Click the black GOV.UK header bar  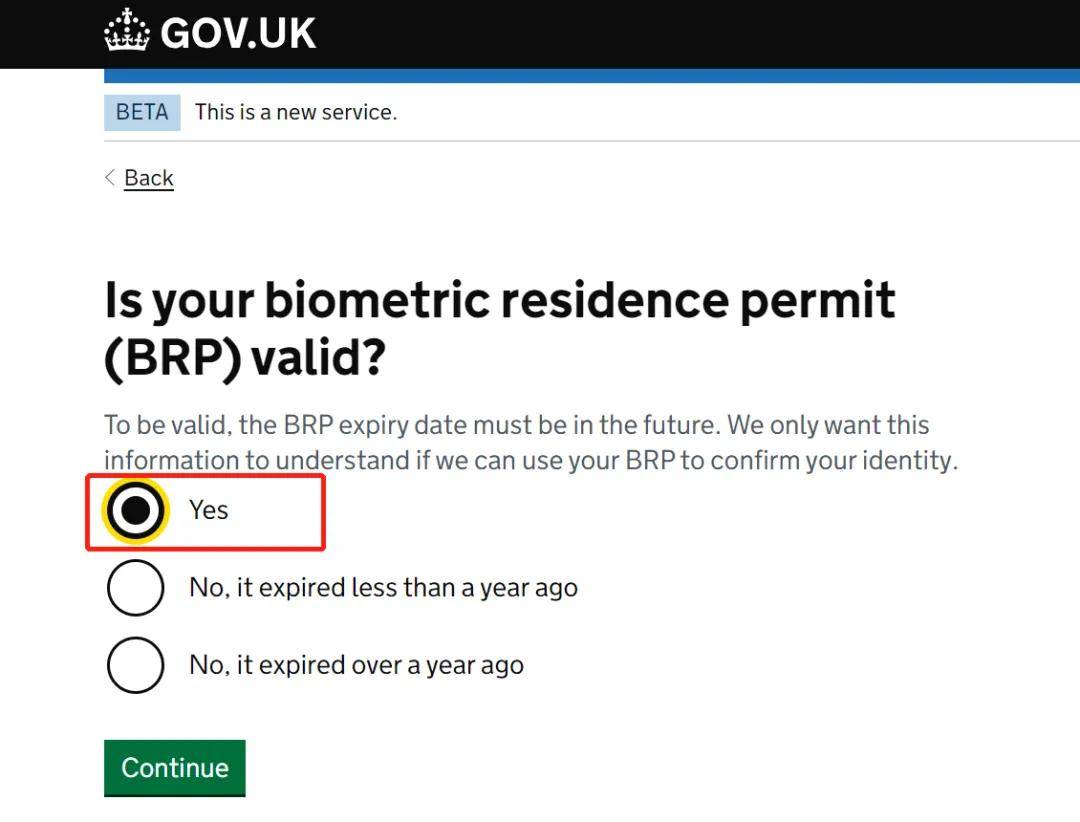[700, 33]
